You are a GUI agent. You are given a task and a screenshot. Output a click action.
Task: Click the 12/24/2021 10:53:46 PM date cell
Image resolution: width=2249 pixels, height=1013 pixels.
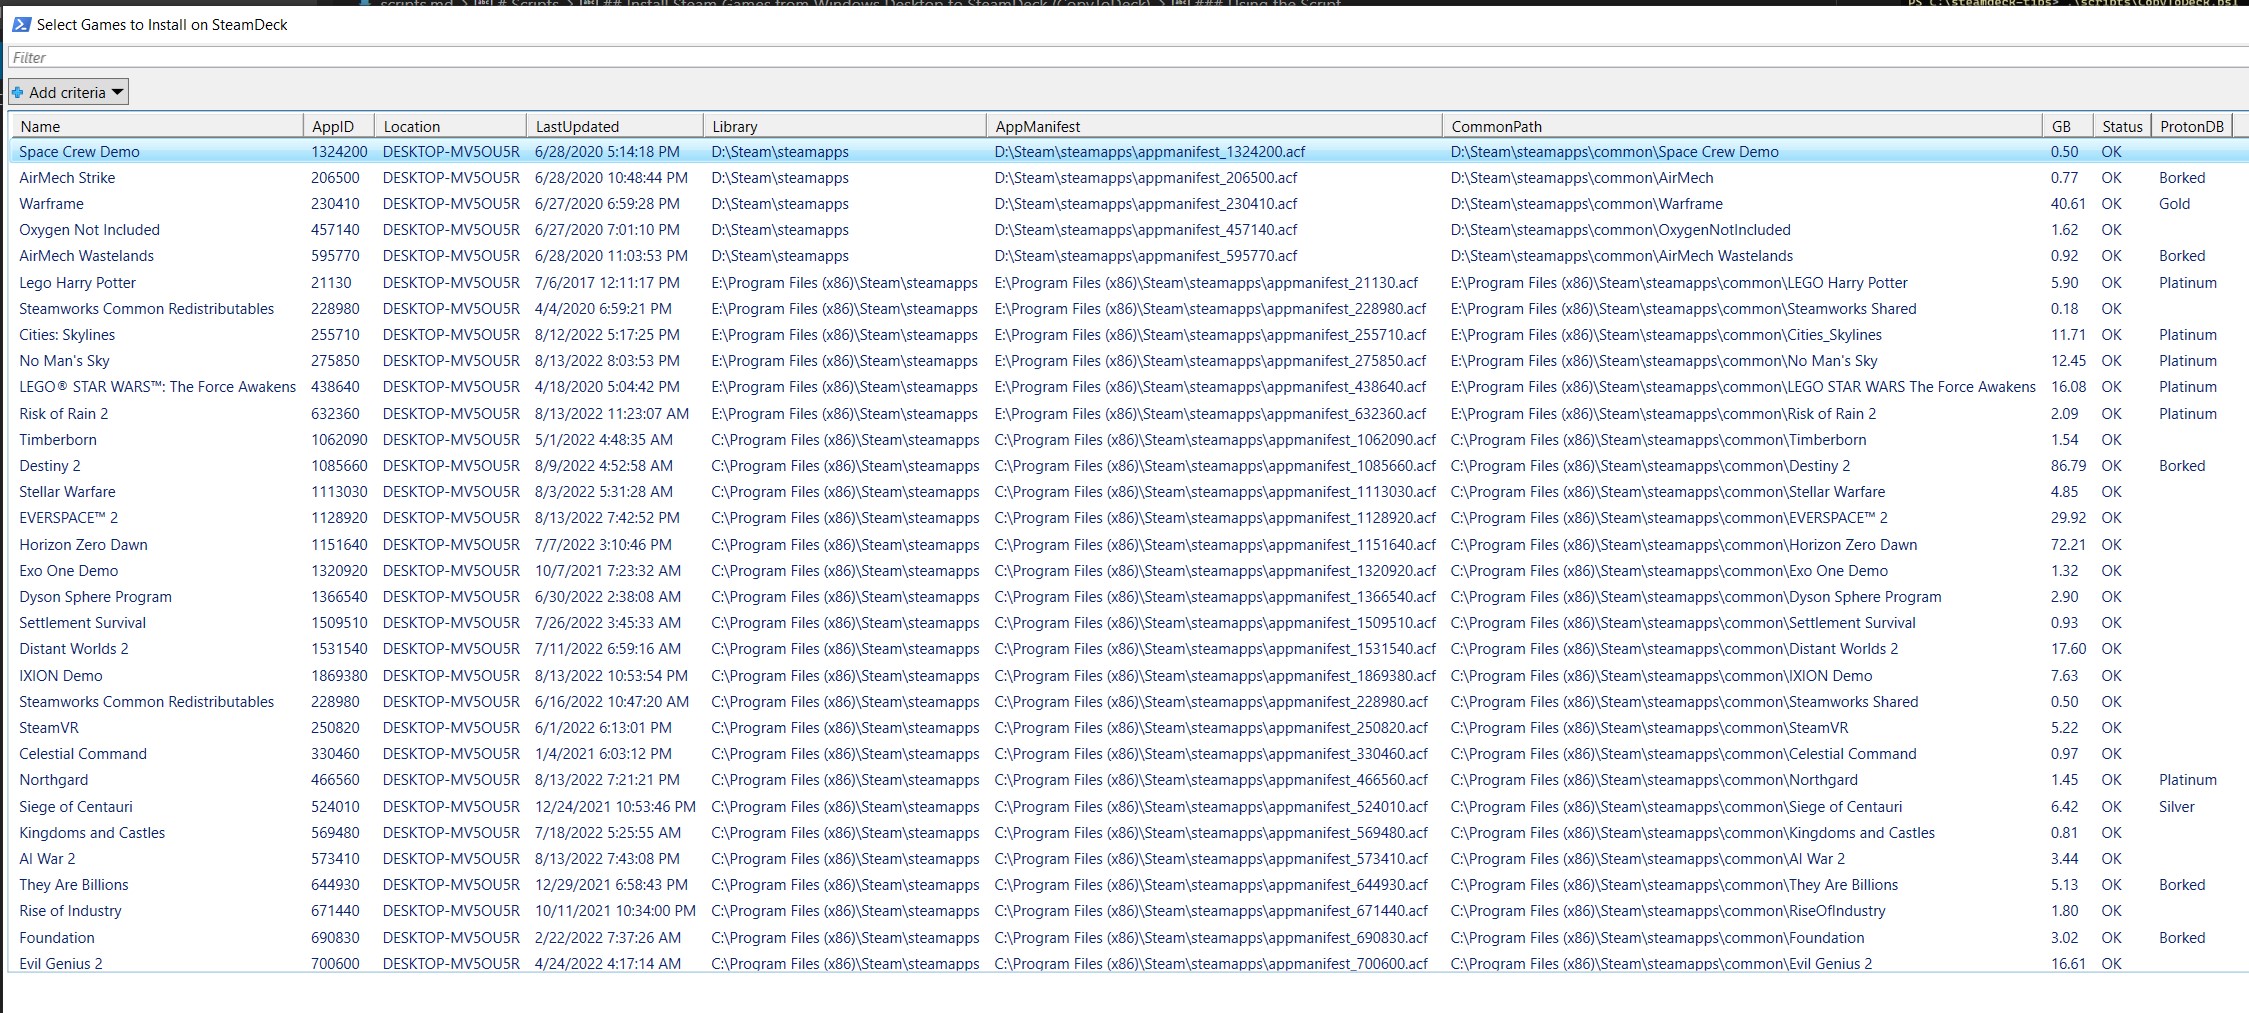[x=615, y=807]
